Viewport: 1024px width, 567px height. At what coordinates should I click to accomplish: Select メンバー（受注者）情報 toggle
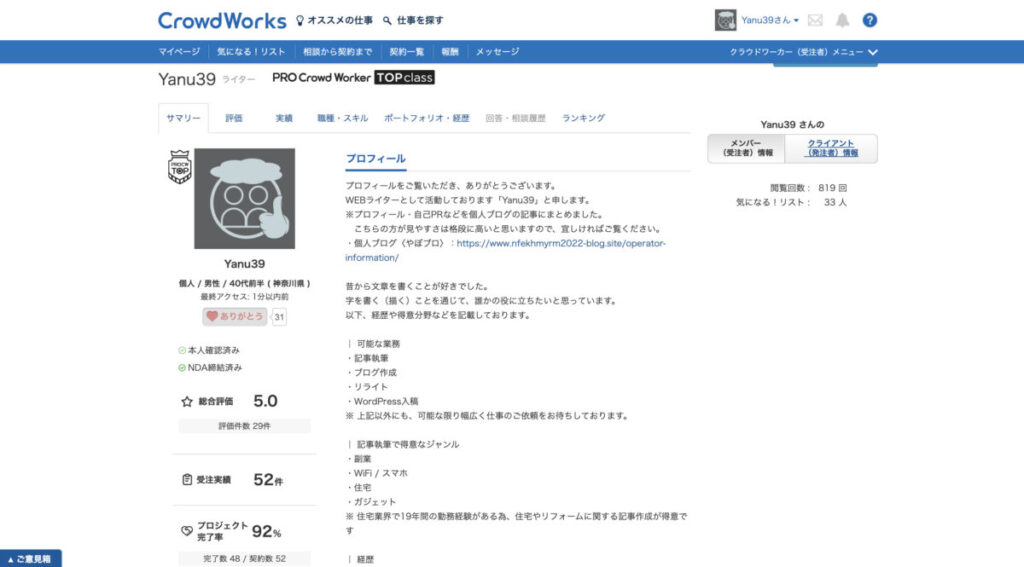pos(746,148)
